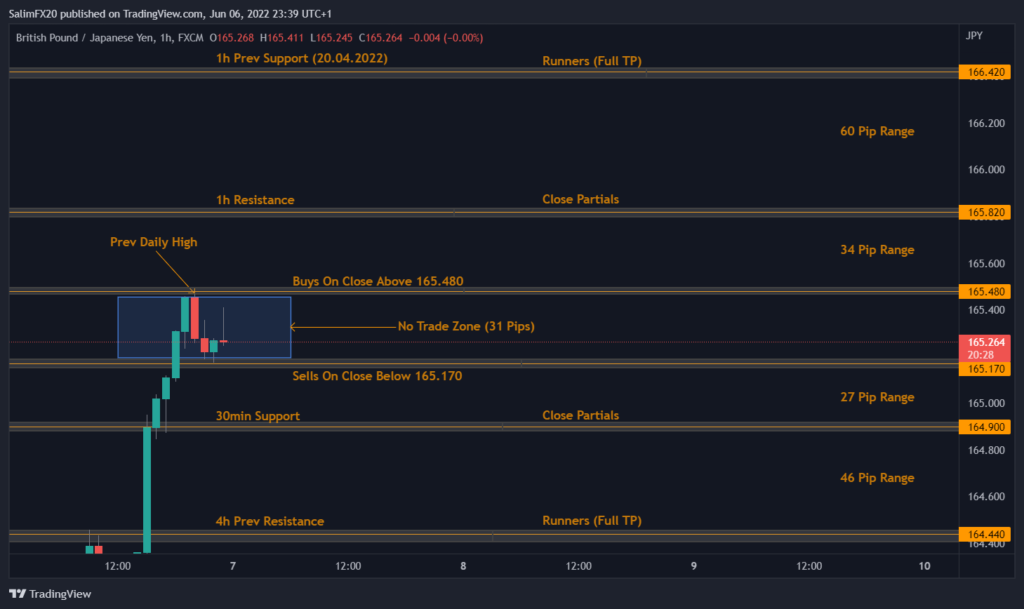Select the 166.420 price level label
This screenshot has width=1024, height=609.
985,73
